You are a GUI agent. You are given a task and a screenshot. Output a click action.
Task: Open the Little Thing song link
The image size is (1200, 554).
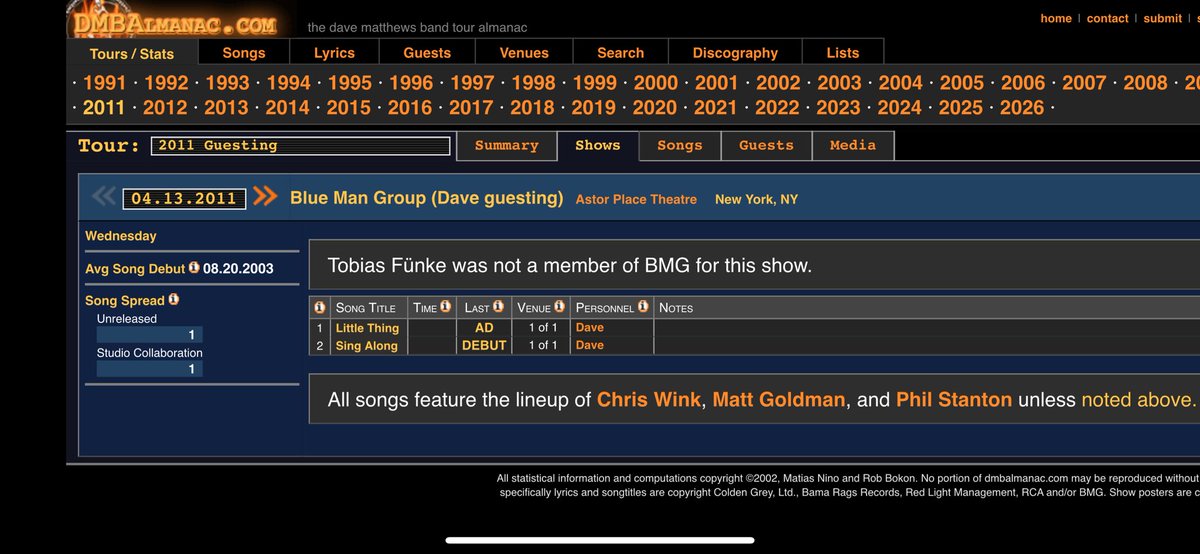[367, 328]
